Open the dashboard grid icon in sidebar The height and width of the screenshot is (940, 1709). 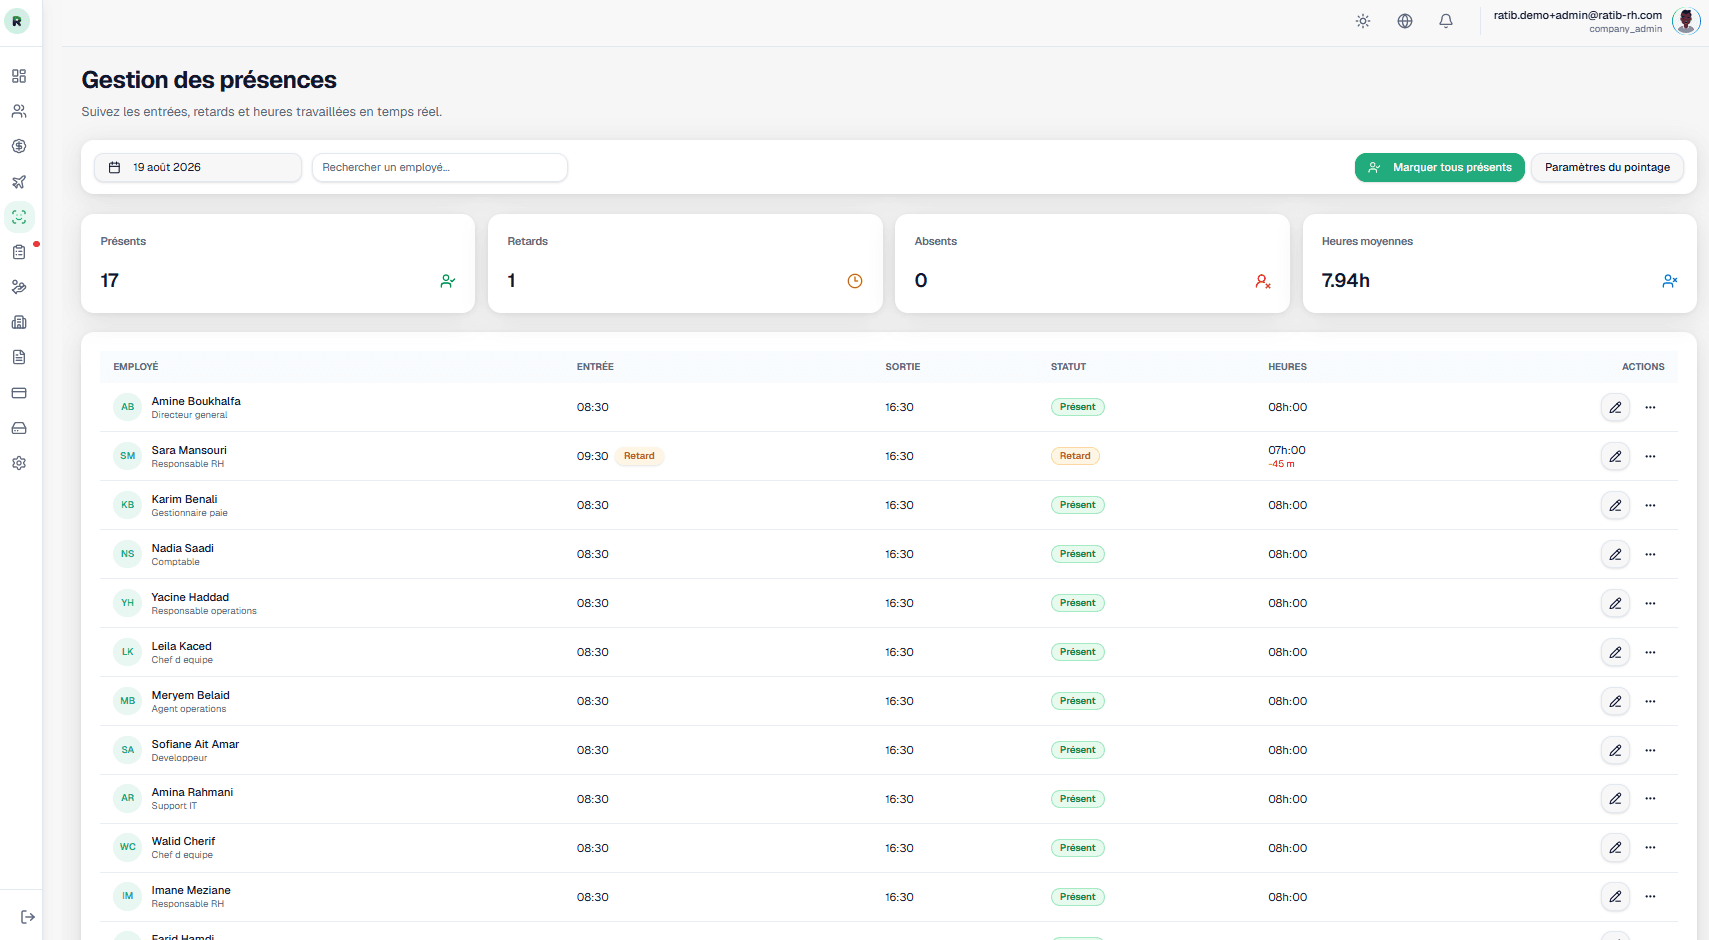tap(19, 76)
